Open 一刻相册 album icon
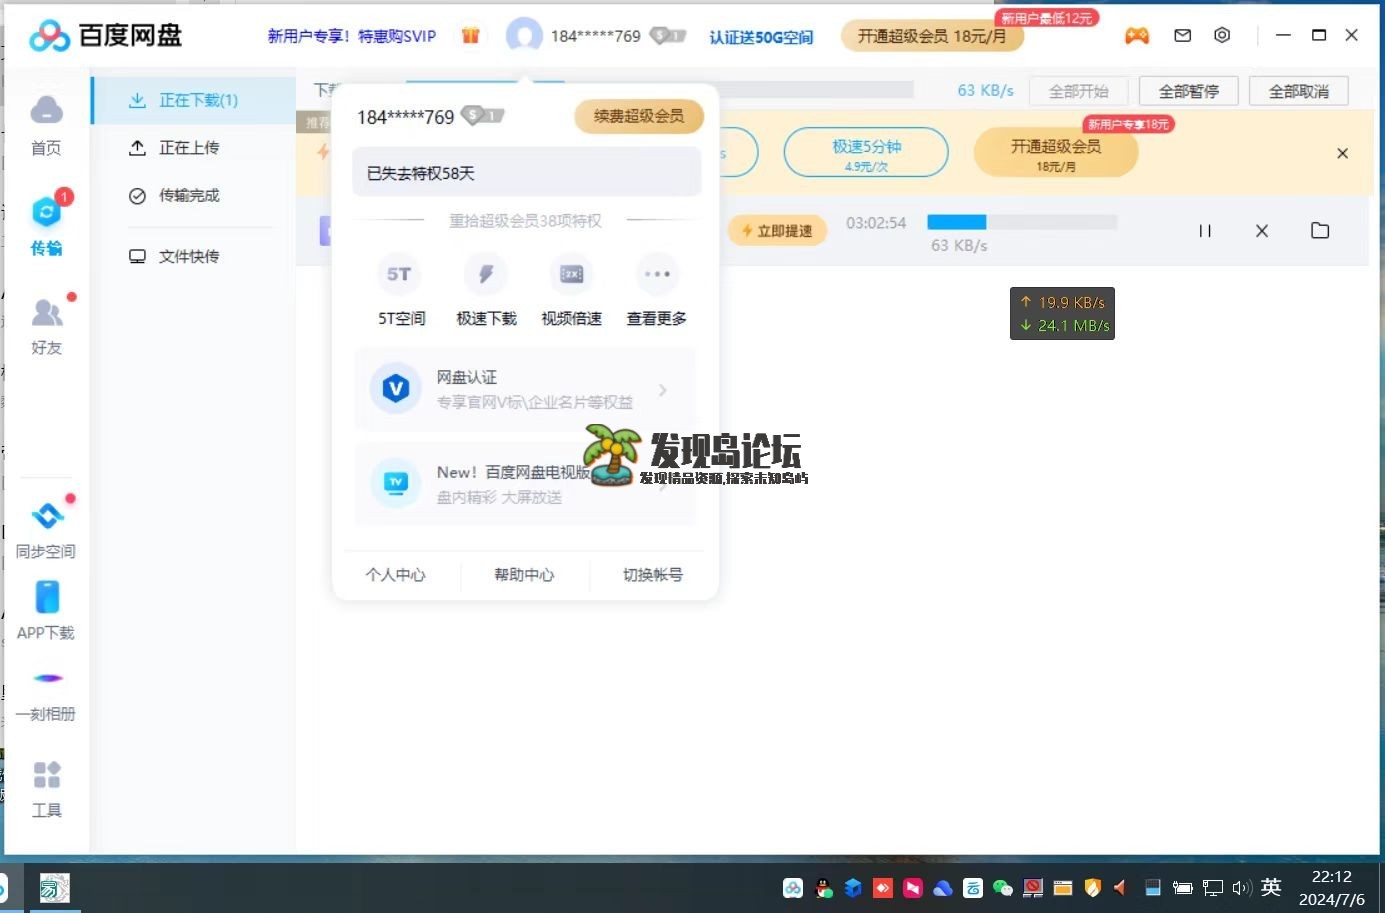 click(x=46, y=692)
